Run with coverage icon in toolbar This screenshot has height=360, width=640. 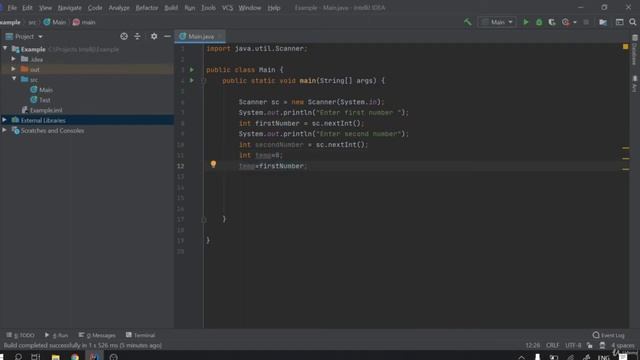[x=552, y=22]
